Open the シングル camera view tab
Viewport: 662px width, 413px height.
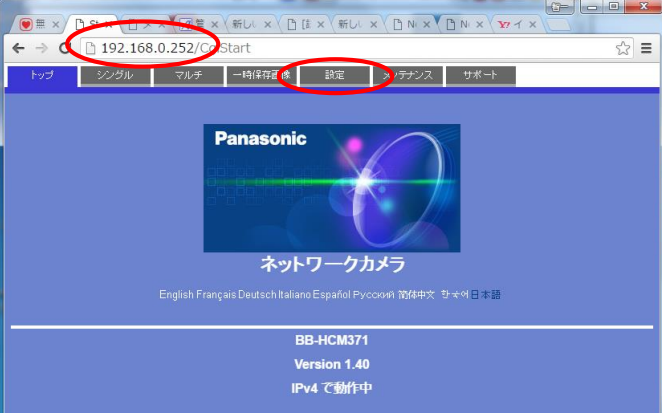pyautogui.click(x=114, y=76)
